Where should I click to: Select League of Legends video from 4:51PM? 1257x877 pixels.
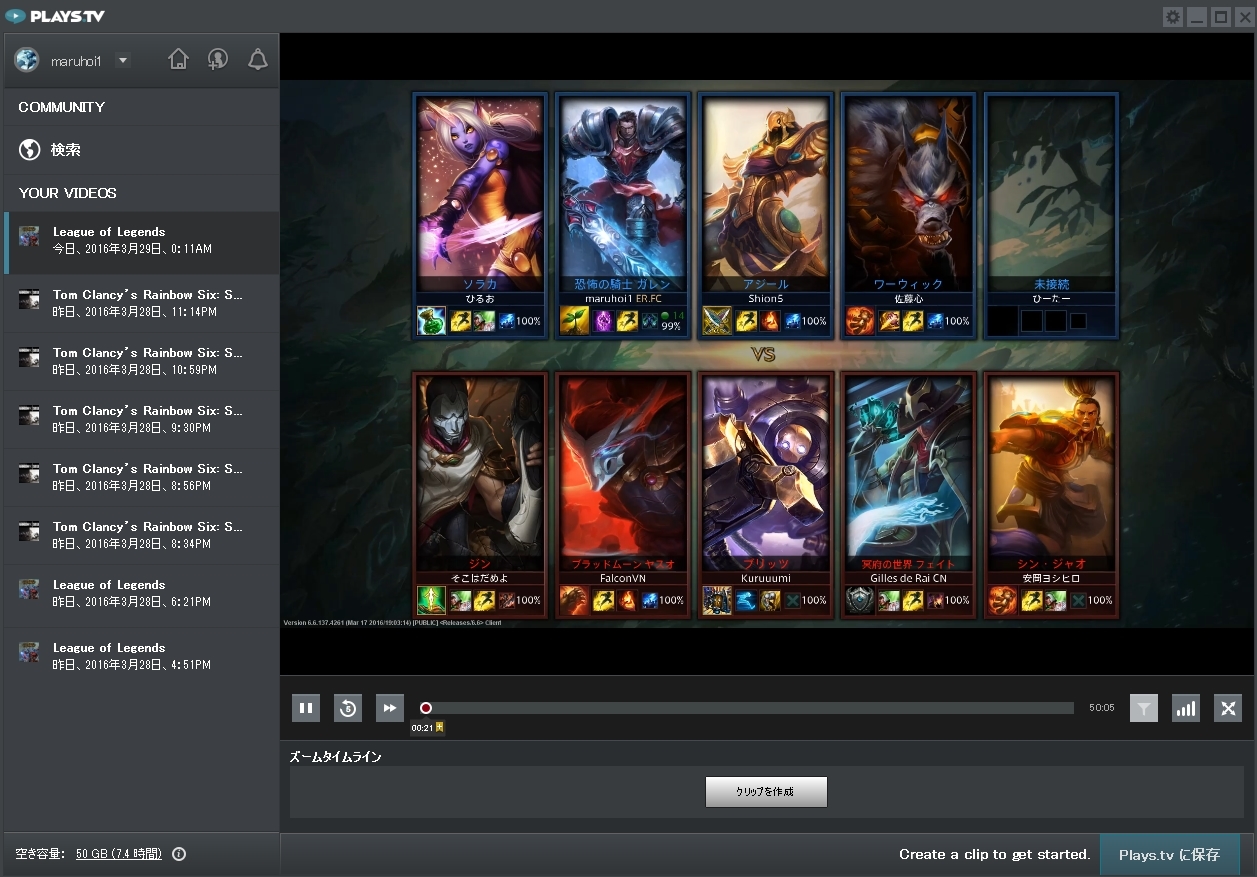pos(142,656)
